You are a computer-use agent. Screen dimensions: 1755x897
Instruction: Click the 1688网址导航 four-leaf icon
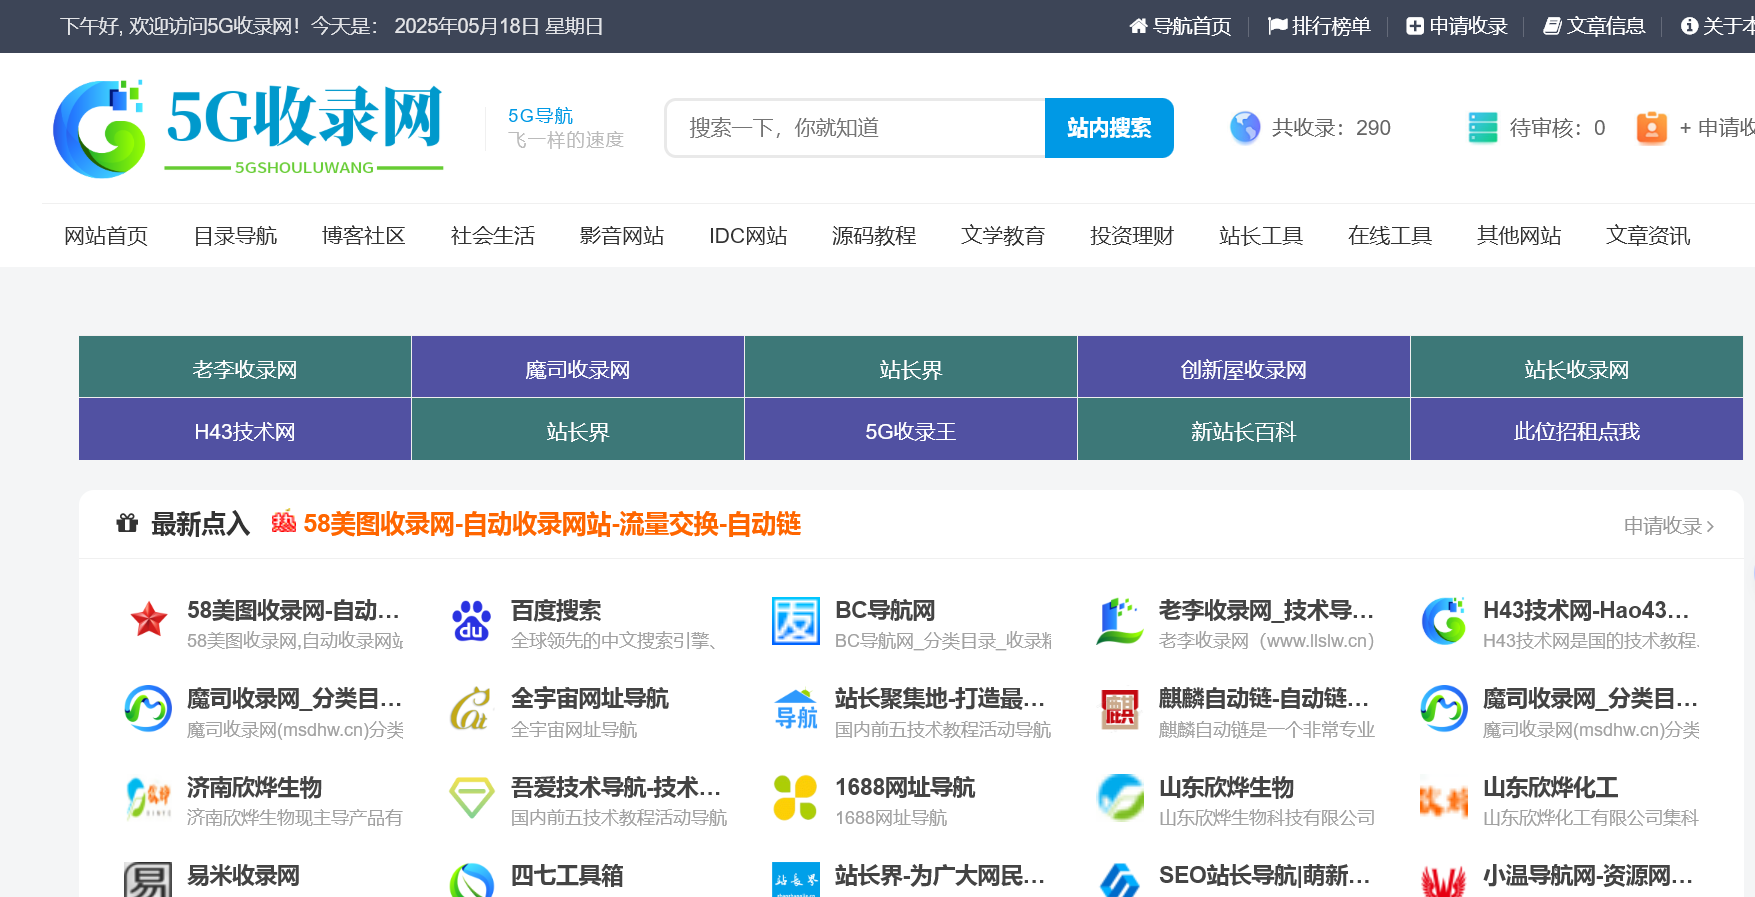tap(796, 797)
